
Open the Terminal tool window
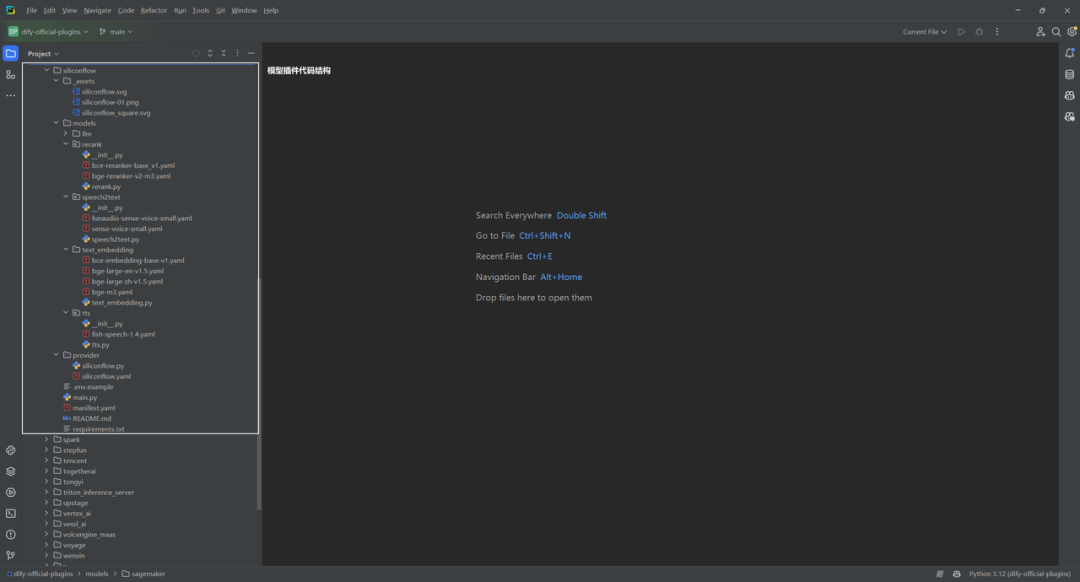(x=10, y=513)
